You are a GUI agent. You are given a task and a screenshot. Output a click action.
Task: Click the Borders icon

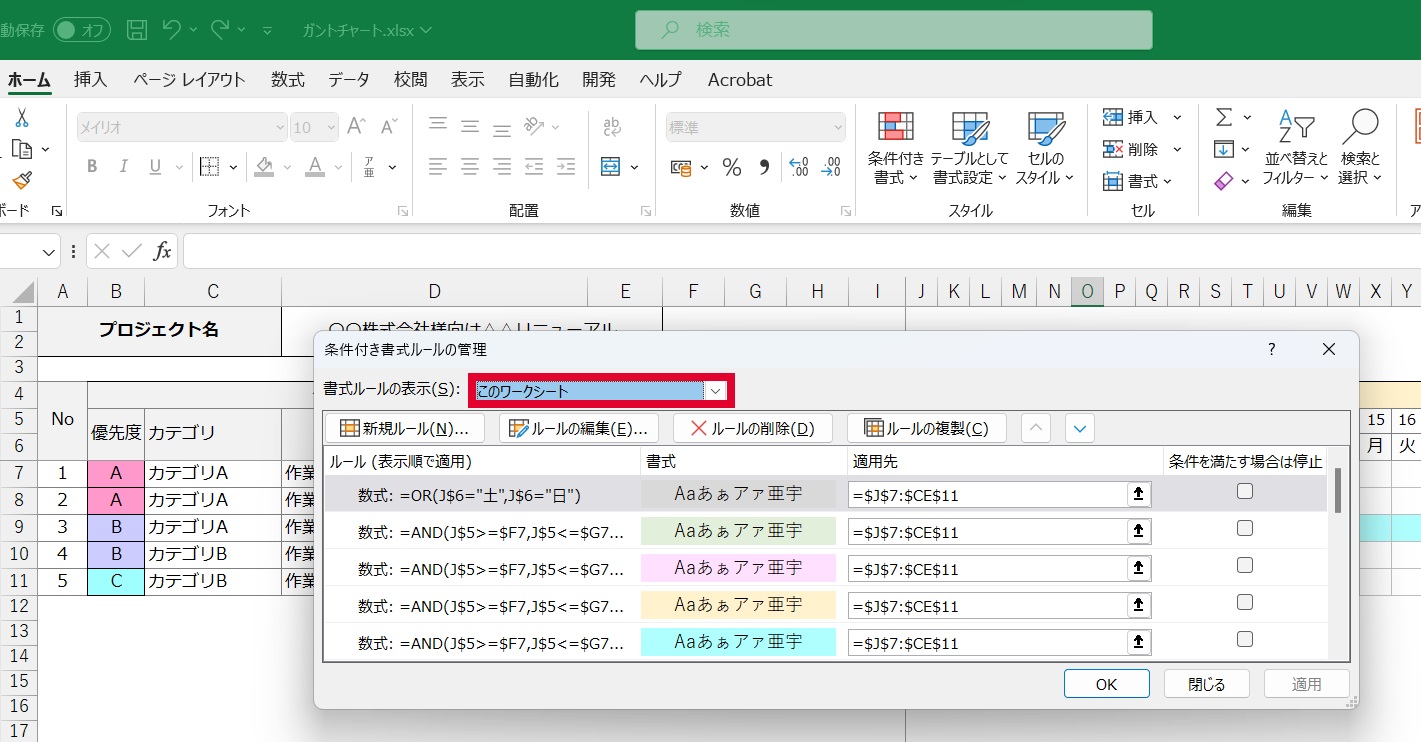pos(209,166)
